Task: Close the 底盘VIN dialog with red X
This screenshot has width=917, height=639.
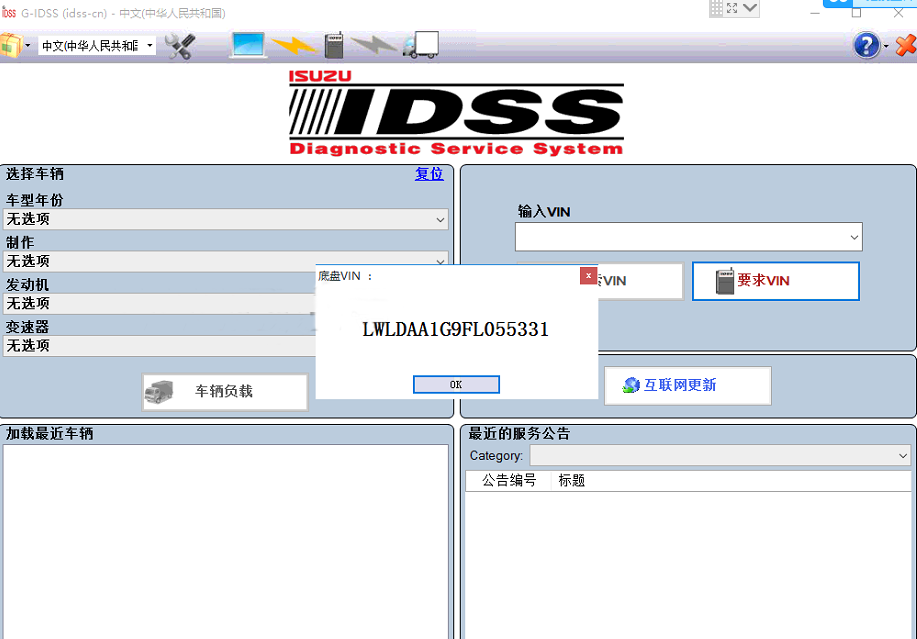Action: (588, 276)
